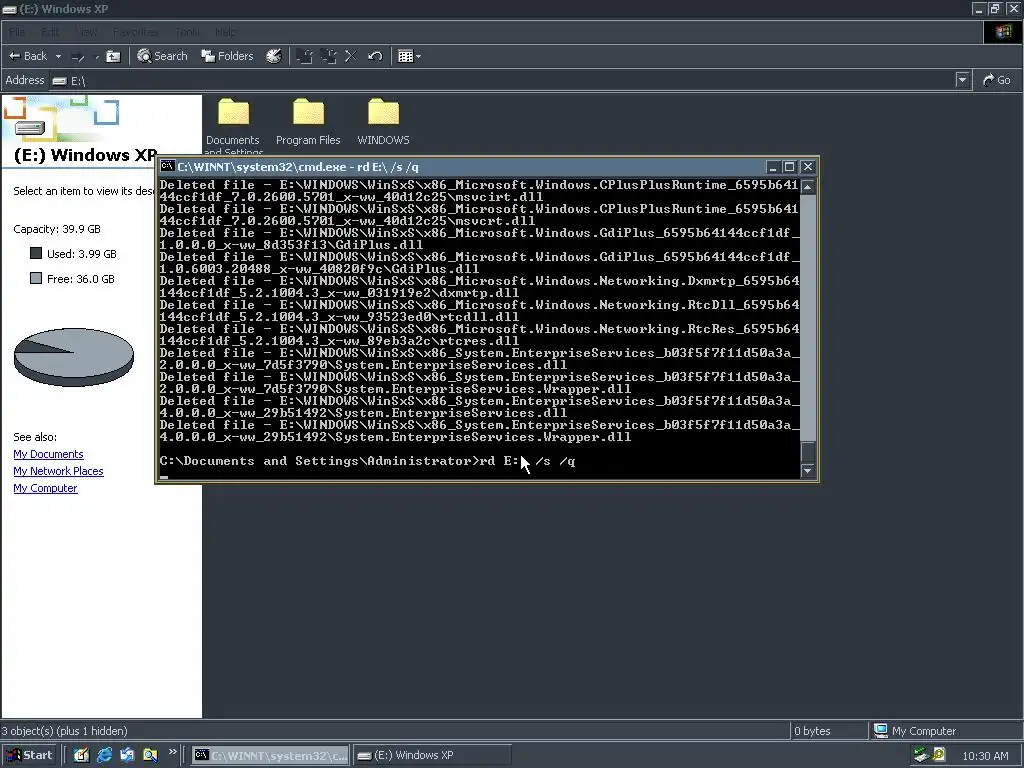Click the Delete X toolbar icon
The height and width of the screenshot is (768, 1024).
click(351, 56)
